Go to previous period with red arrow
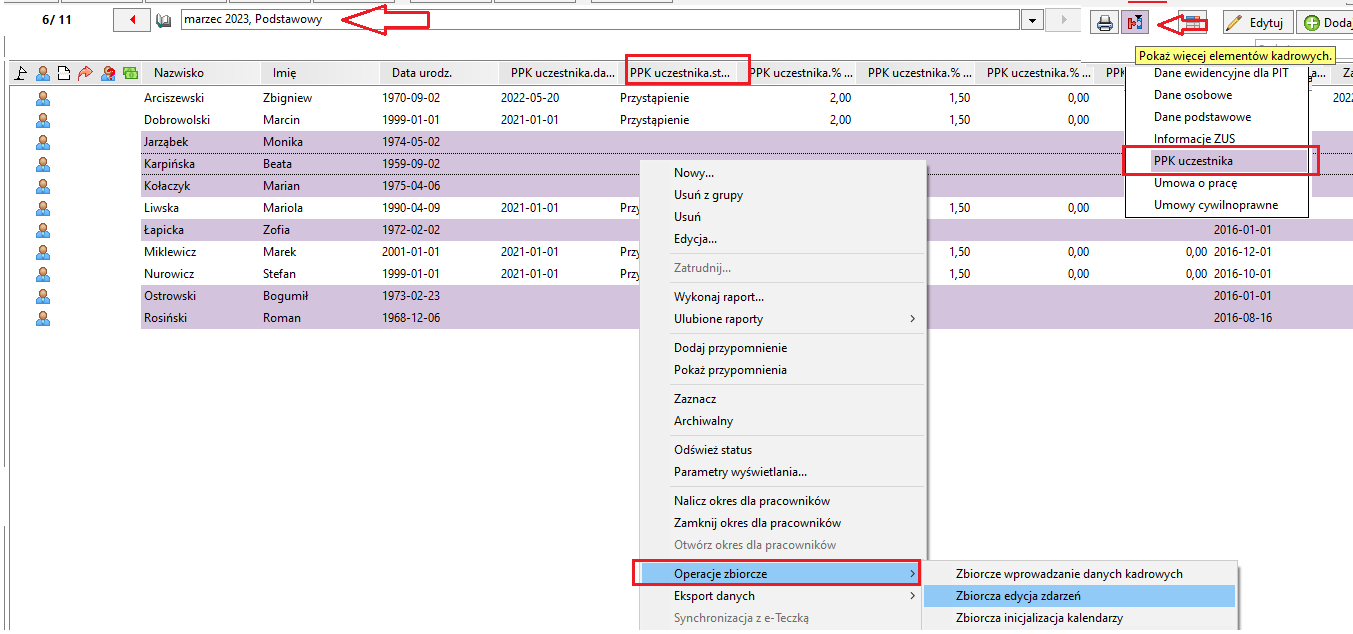 (x=132, y=20)
